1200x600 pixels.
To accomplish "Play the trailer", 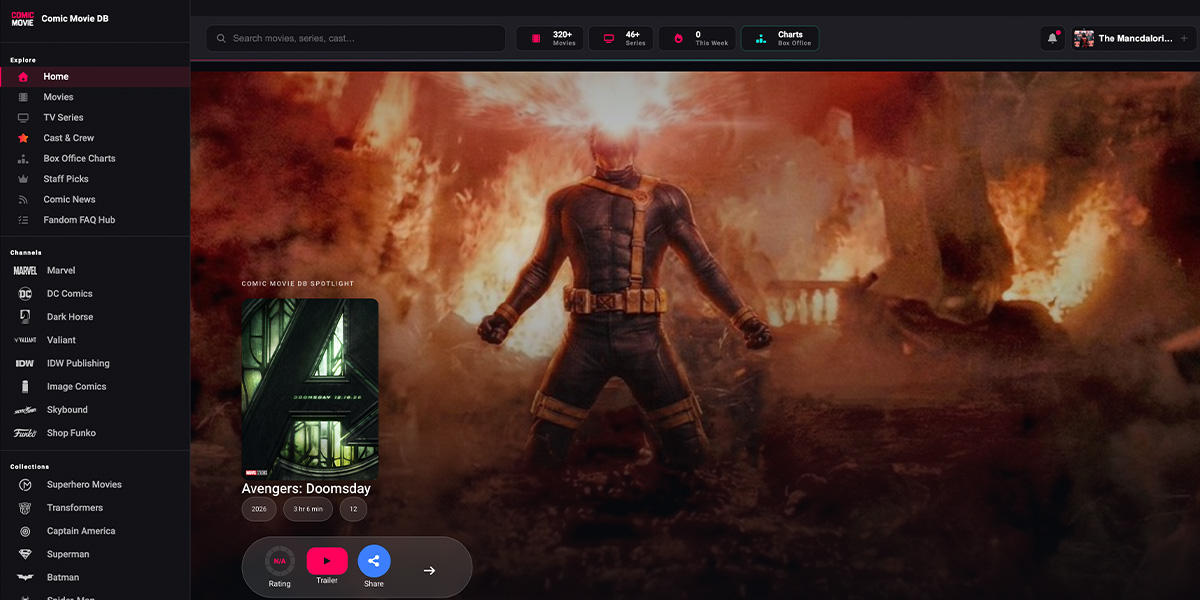I will (327, 561).
